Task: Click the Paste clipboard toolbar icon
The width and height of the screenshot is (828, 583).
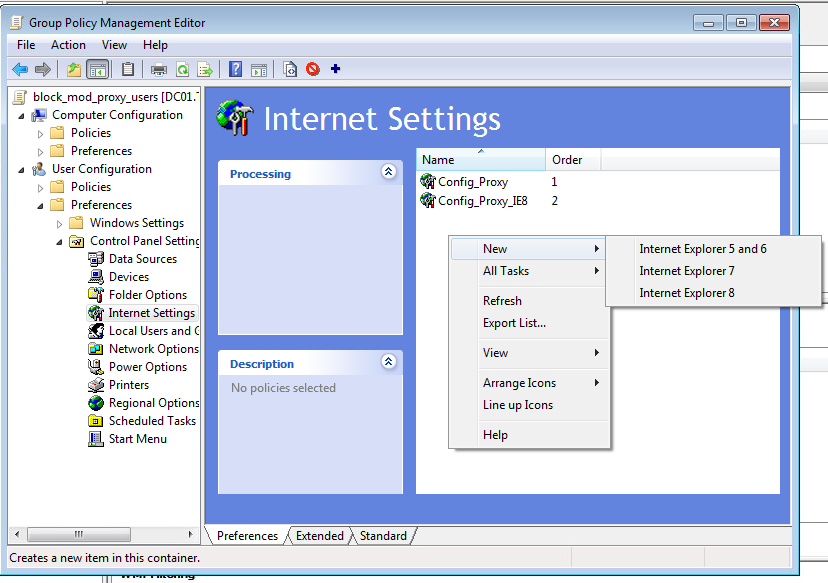Action: 128,69
